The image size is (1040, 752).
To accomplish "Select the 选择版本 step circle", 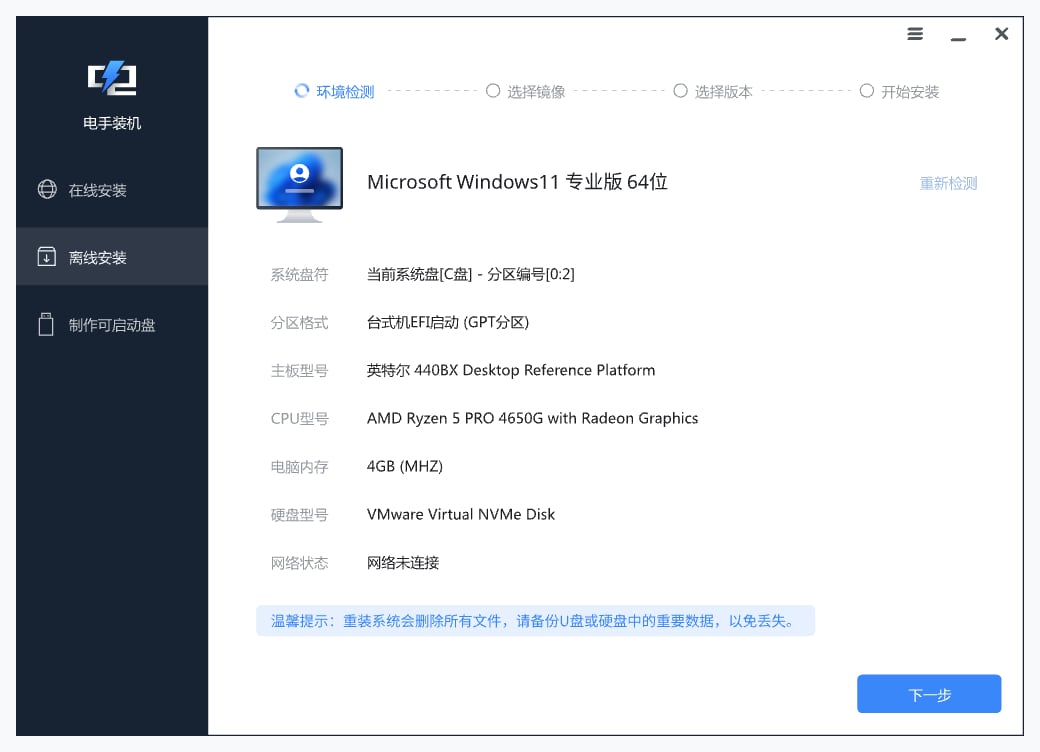I will [680, 91].
